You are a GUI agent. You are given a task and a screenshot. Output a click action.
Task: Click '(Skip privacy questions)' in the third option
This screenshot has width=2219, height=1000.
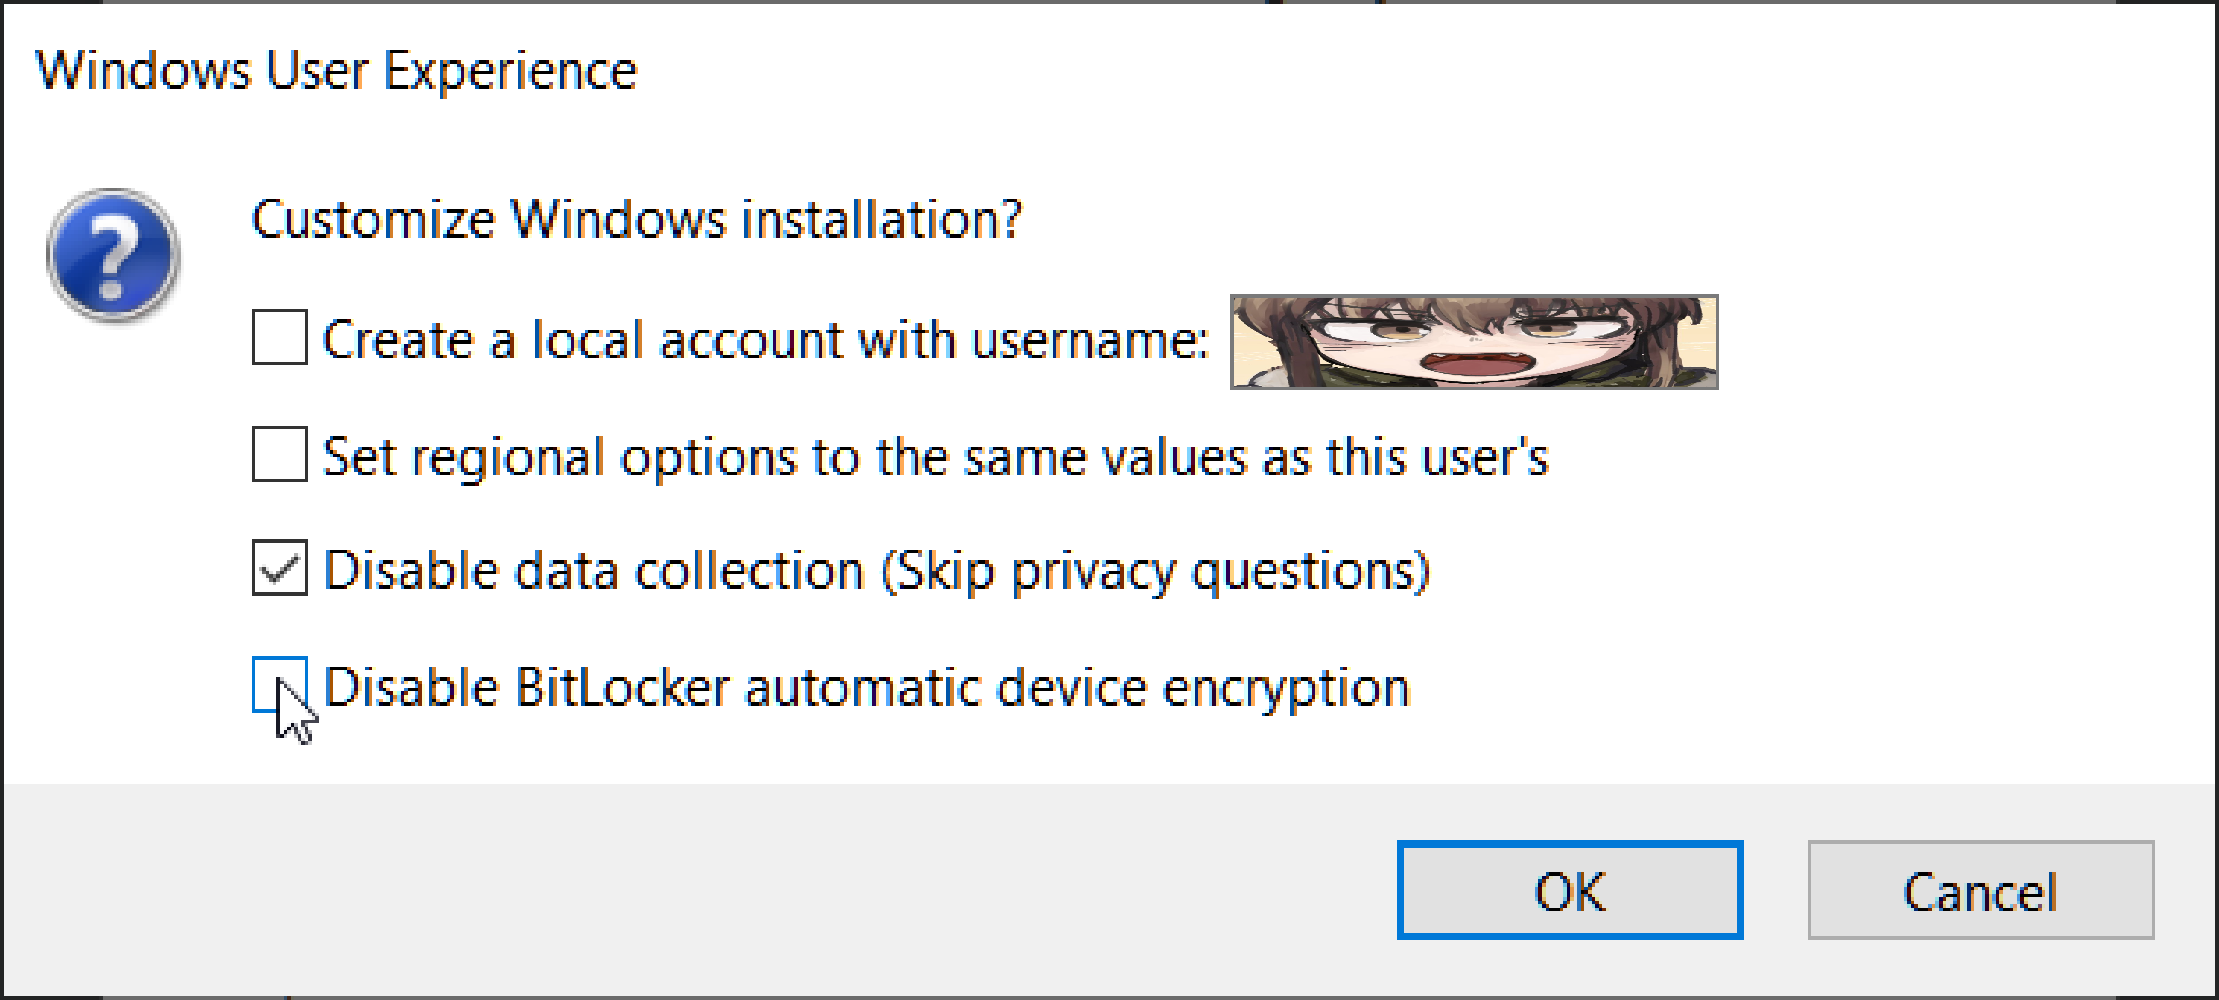[x=1157, y=573]
